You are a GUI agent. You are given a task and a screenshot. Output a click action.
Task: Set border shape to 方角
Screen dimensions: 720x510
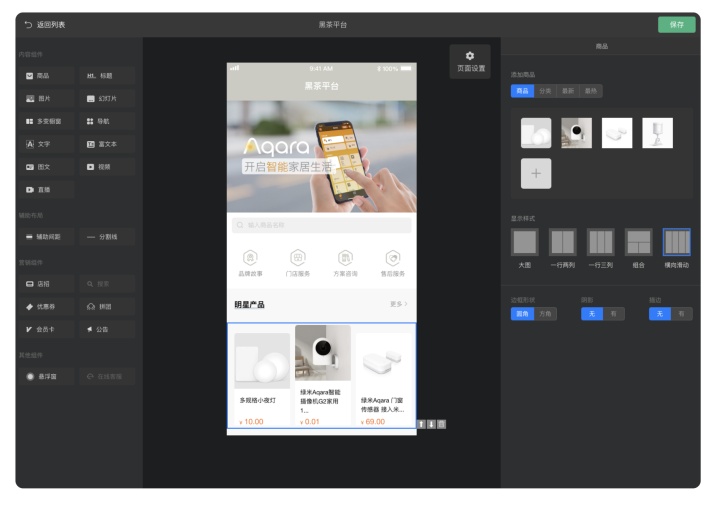pos(545,314)
